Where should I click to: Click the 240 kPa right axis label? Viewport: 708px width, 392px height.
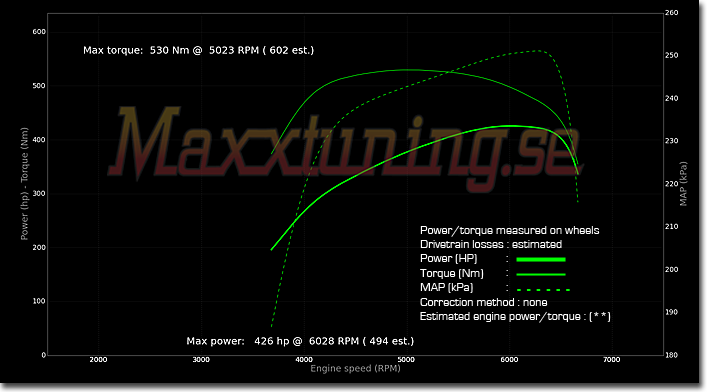point(671,98)
